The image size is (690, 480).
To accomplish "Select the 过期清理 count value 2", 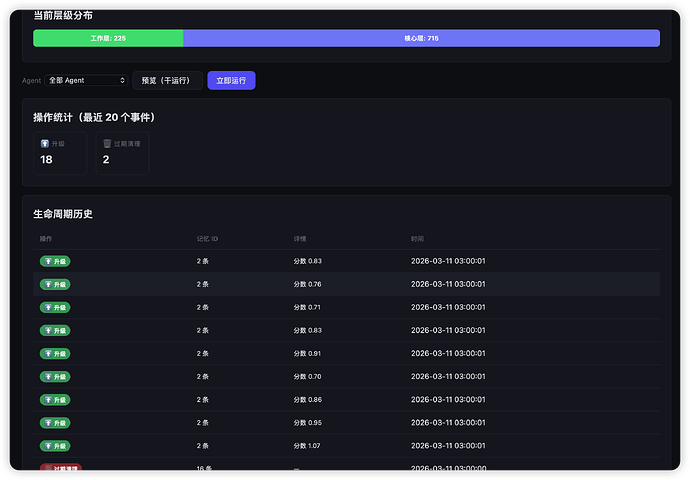I will click(106, 160).
